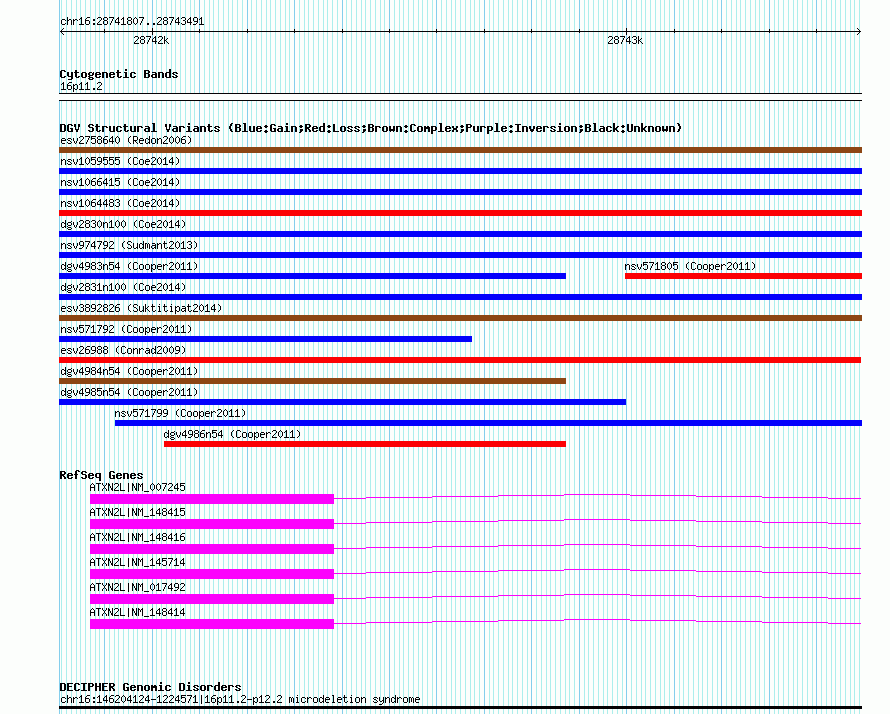890x714 pixels.
Task: Select the nsv1059555 (Coe2014) label
Action: [x=120, y=161]
